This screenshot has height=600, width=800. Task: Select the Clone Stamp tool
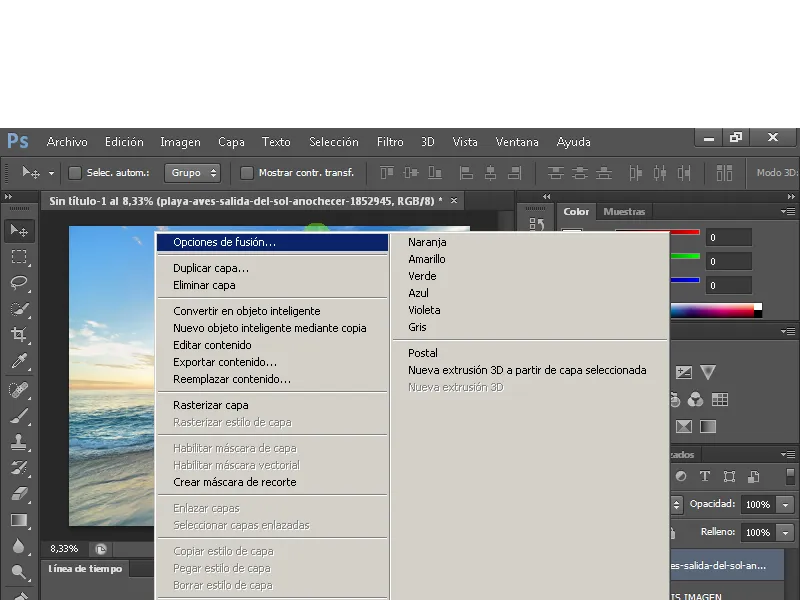point(19,442)
